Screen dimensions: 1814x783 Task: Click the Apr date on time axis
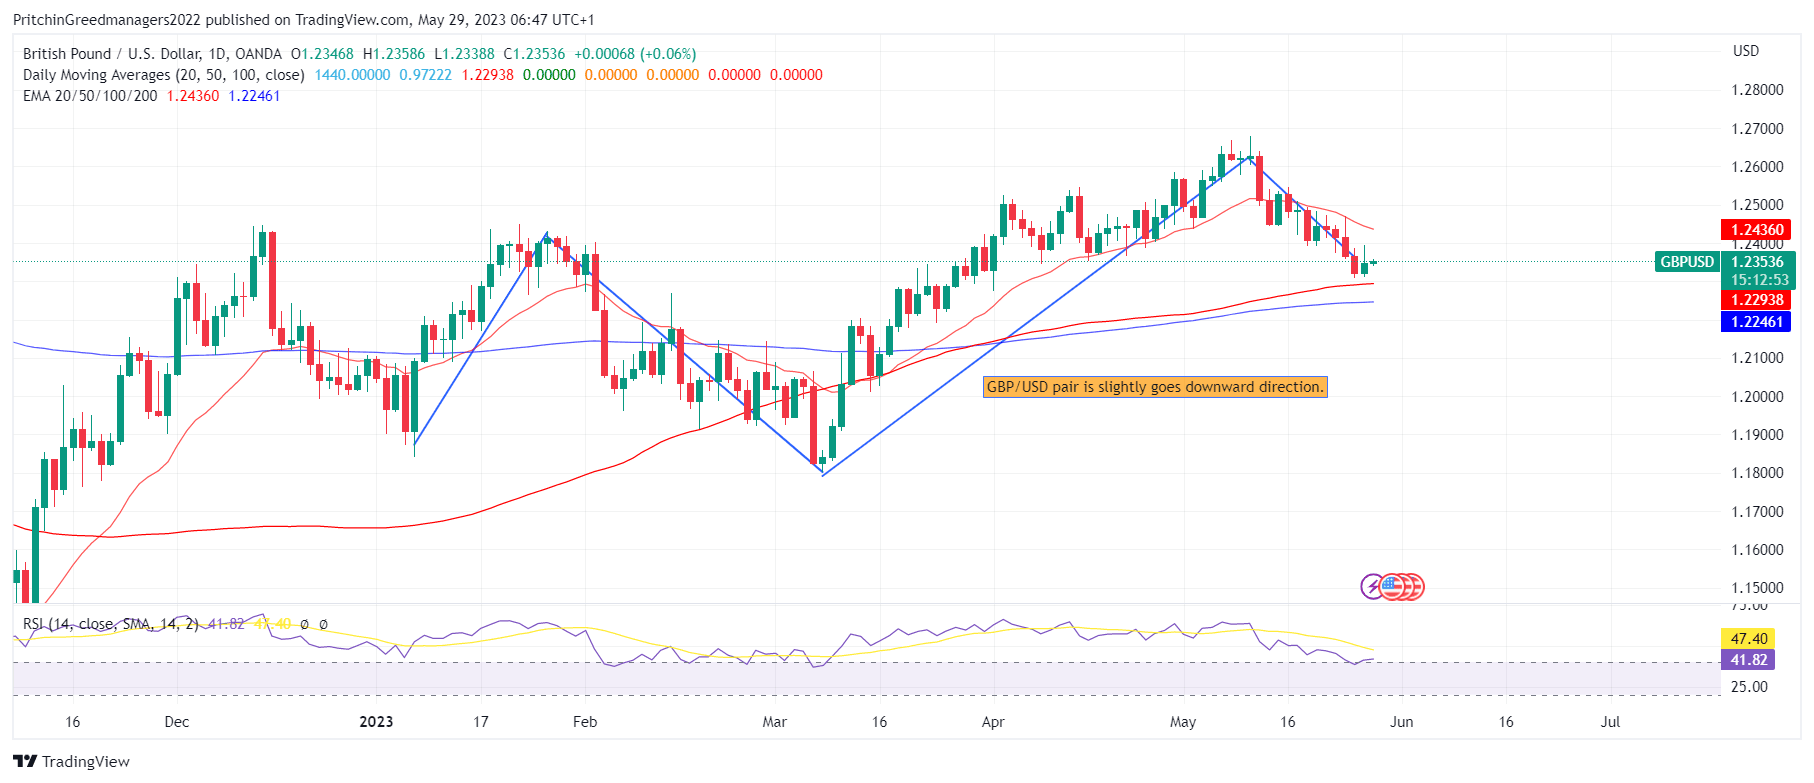993,722
